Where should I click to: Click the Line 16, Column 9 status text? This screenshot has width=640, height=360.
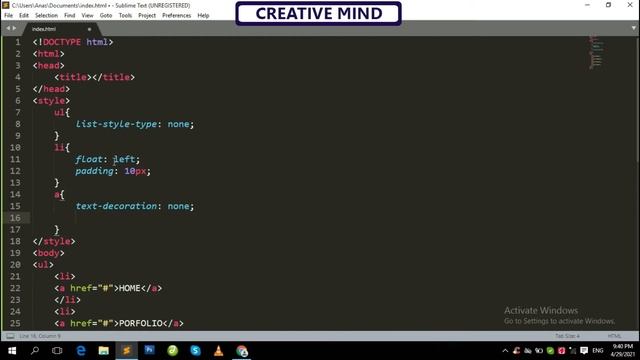pos(40,336)
